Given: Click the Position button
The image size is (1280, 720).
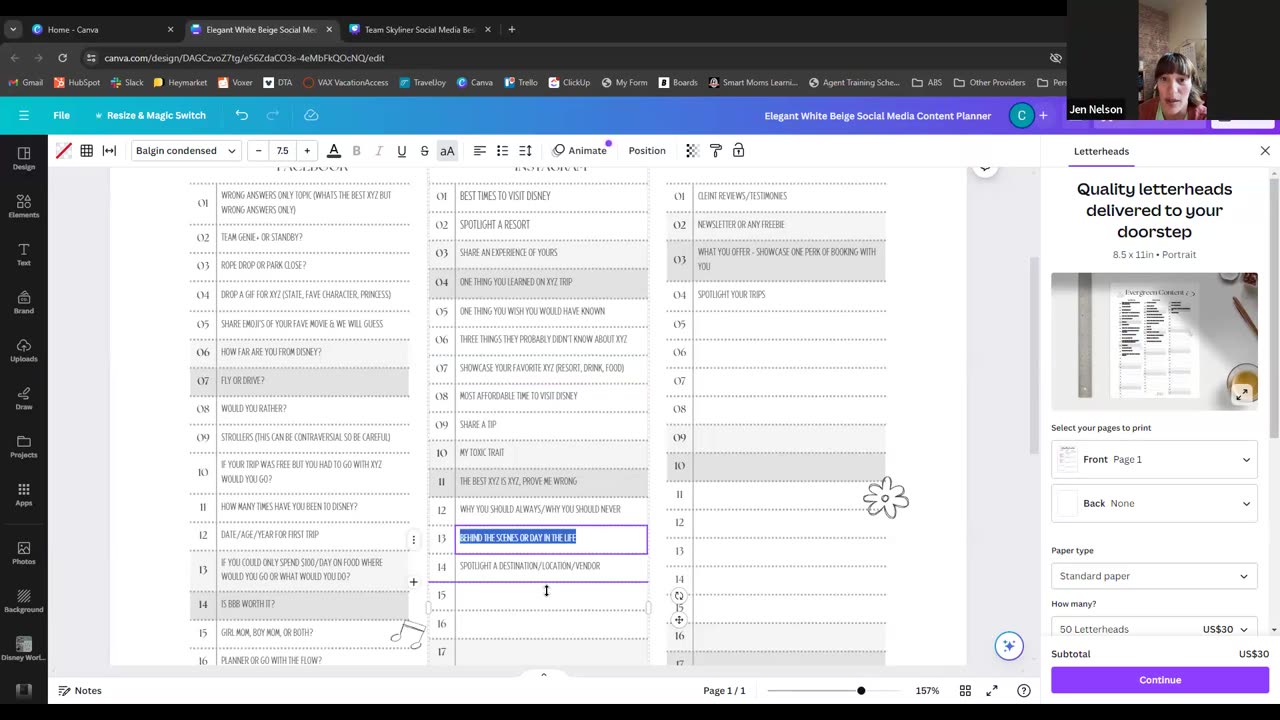Looking at the screenshot, I should tap(647, 150).
